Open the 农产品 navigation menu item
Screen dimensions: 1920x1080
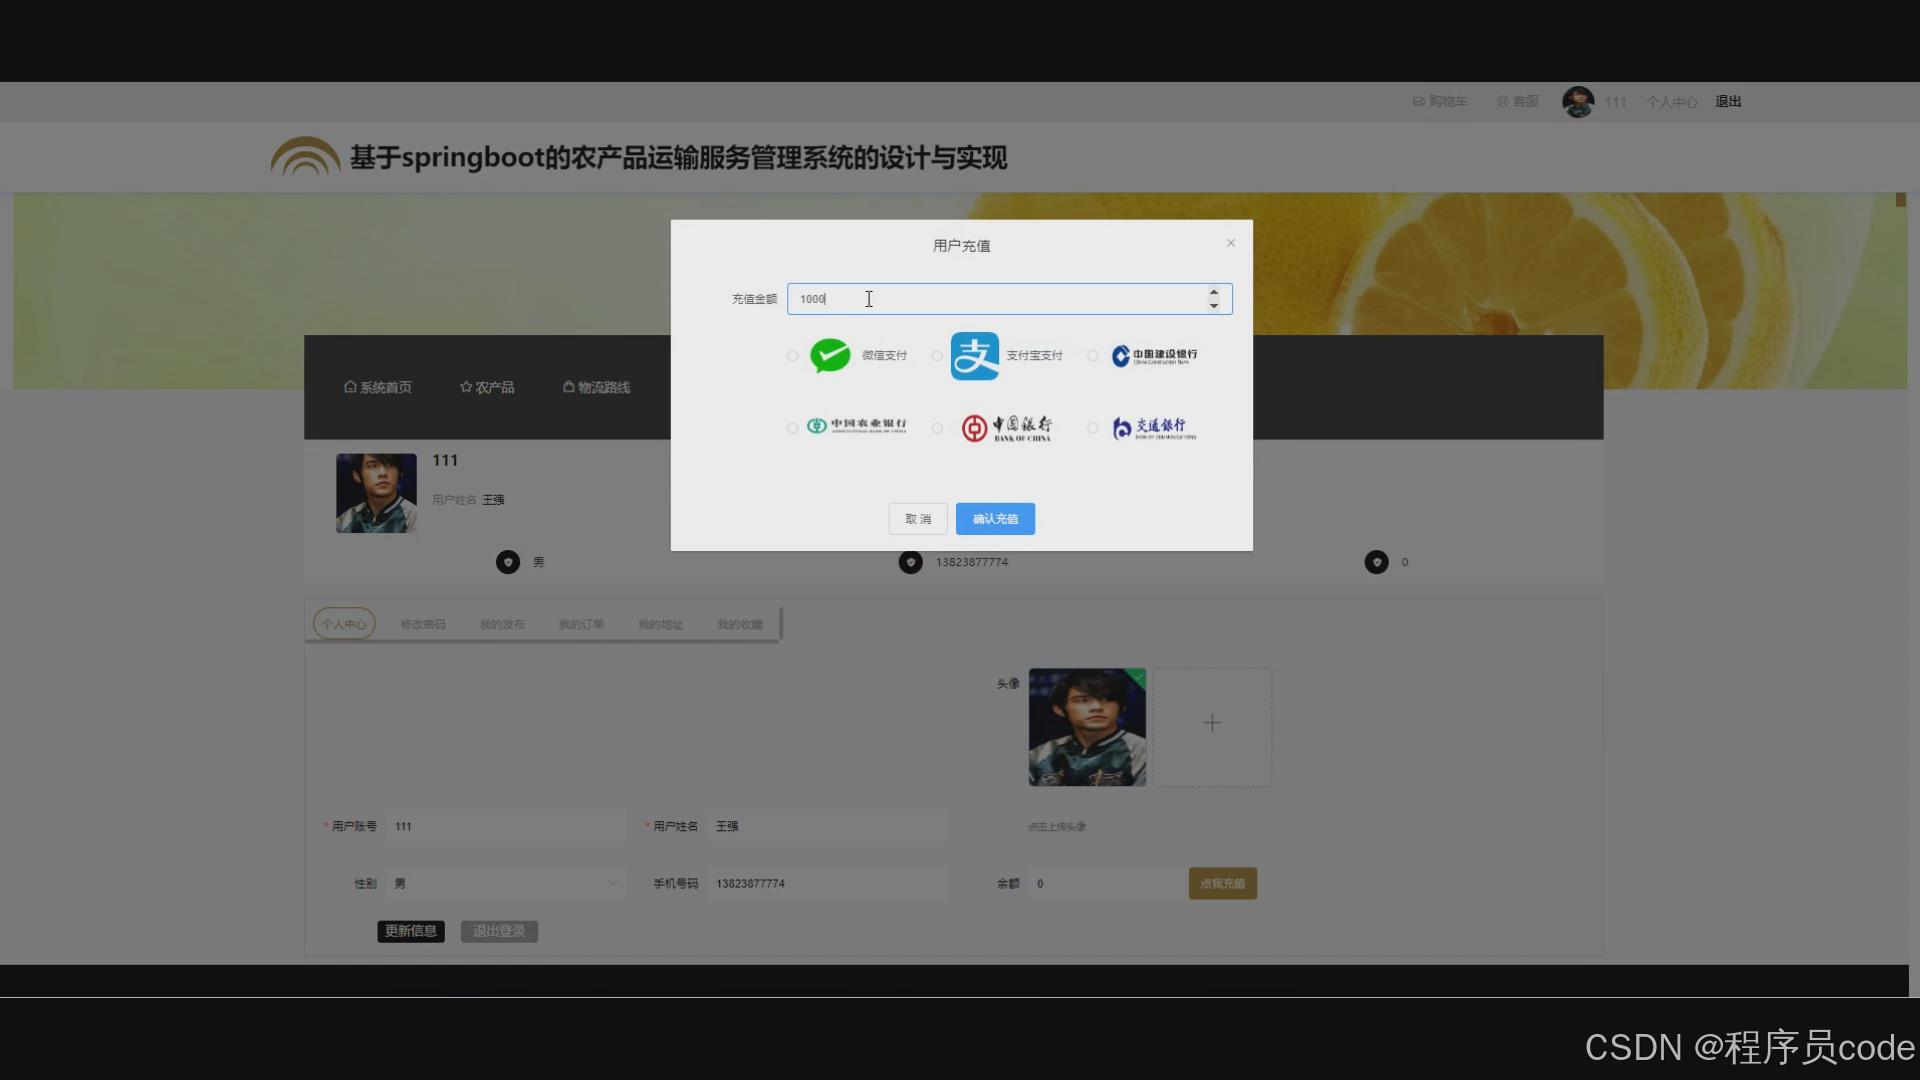pos(487,388)
